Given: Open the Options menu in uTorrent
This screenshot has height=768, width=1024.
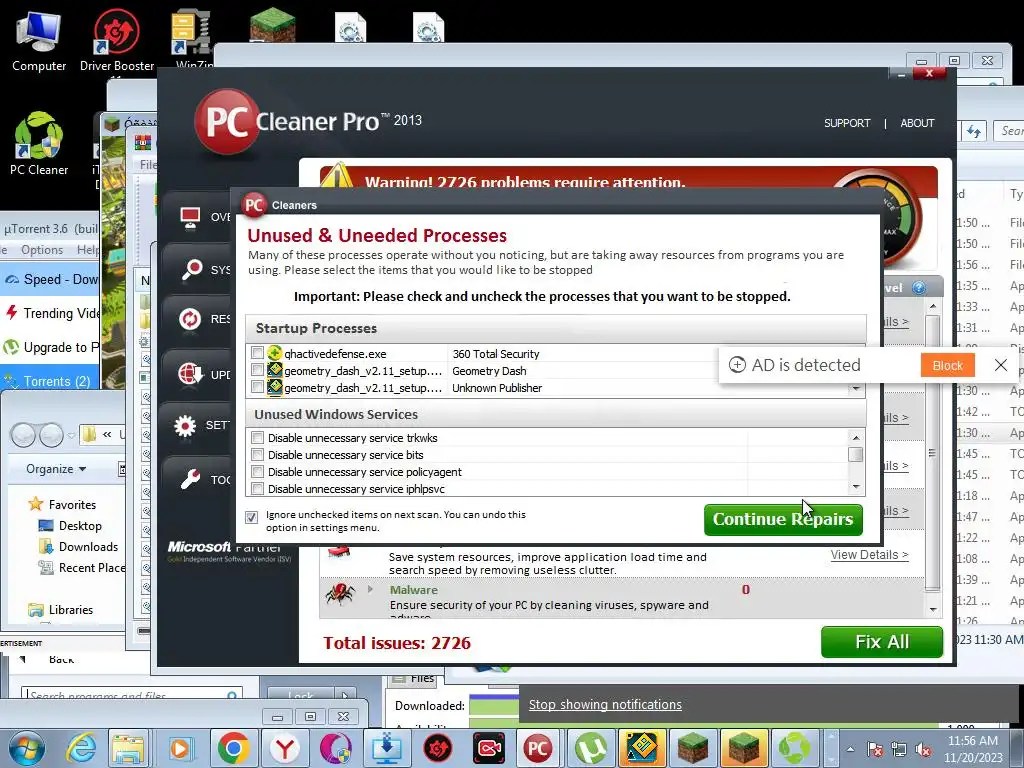Looking at the screenshot, I should point(42,249).
